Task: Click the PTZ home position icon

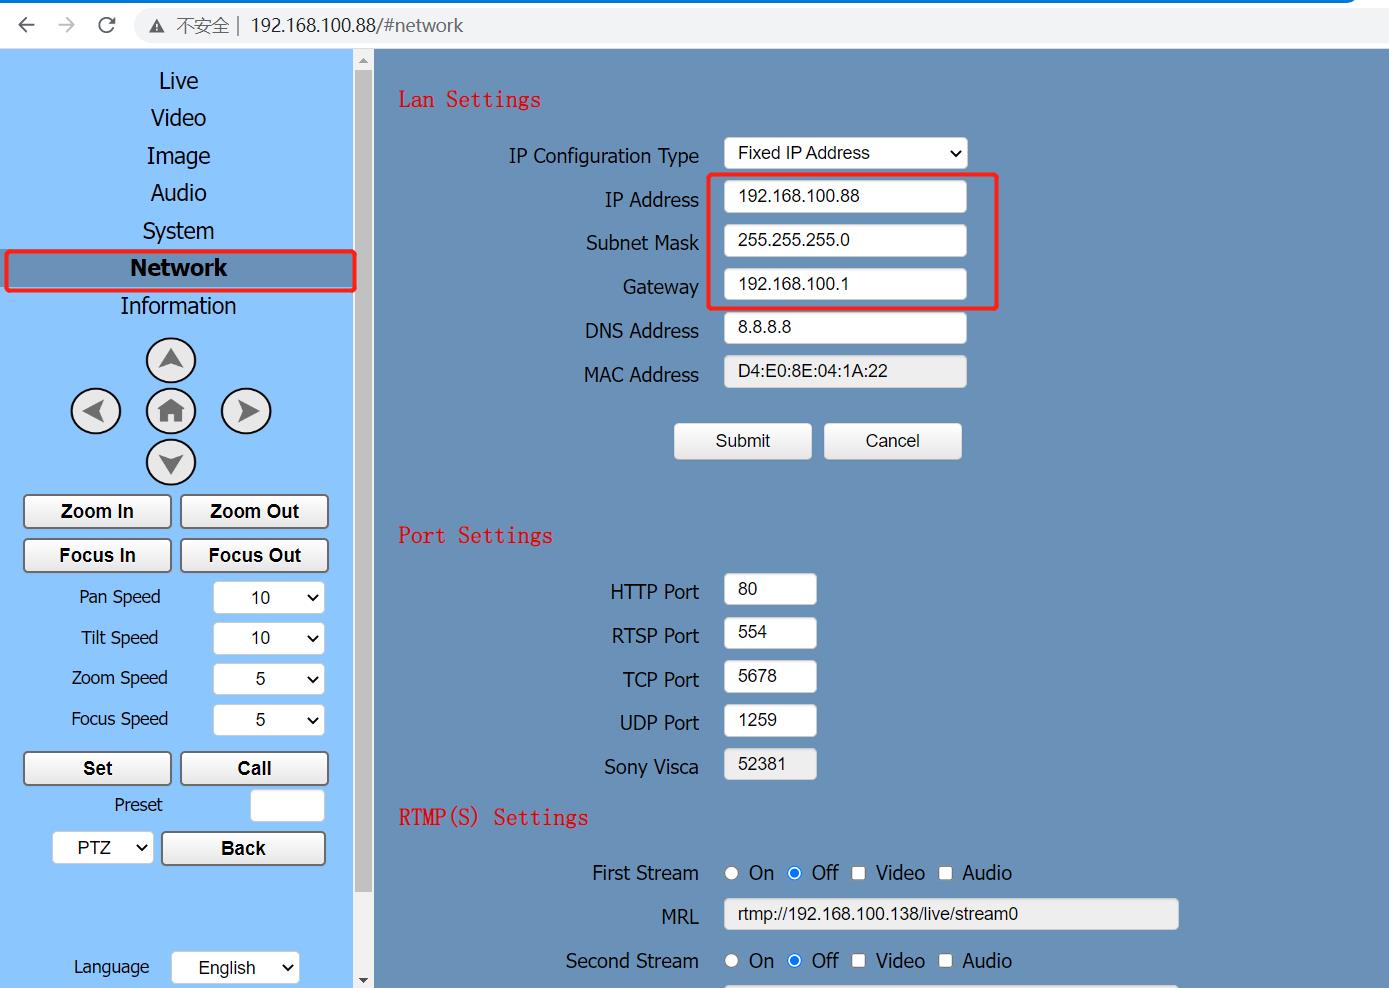Action: click(171, 411)
